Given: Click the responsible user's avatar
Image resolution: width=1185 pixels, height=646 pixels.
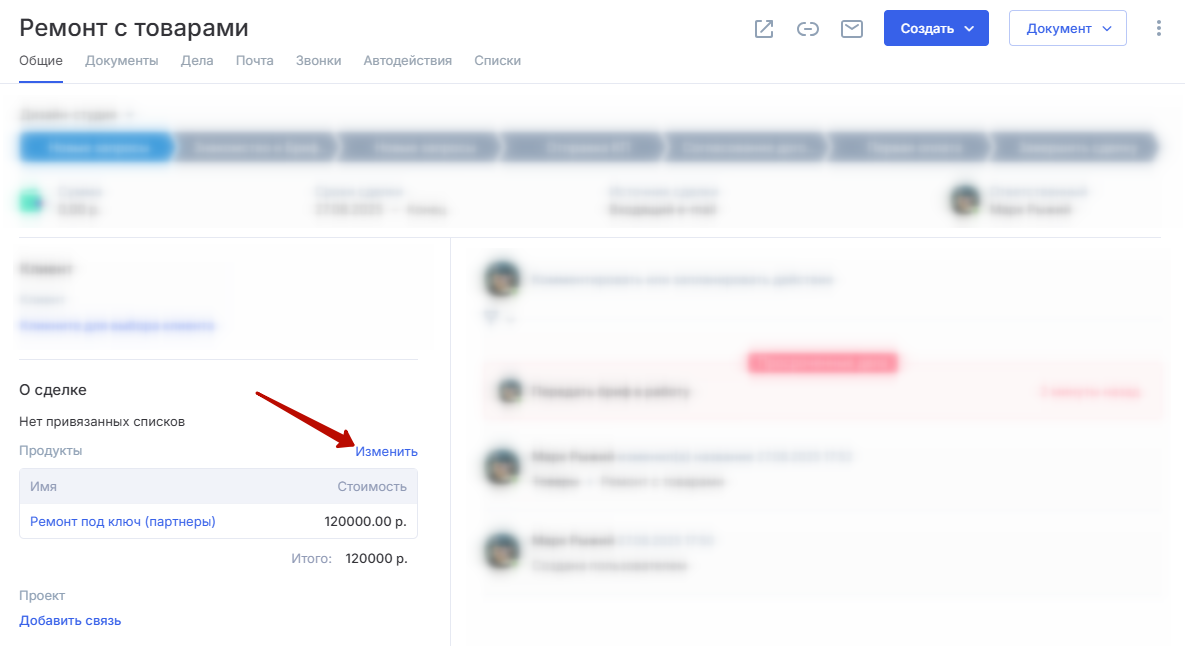Looking at the screenshot, I should 965,200.
